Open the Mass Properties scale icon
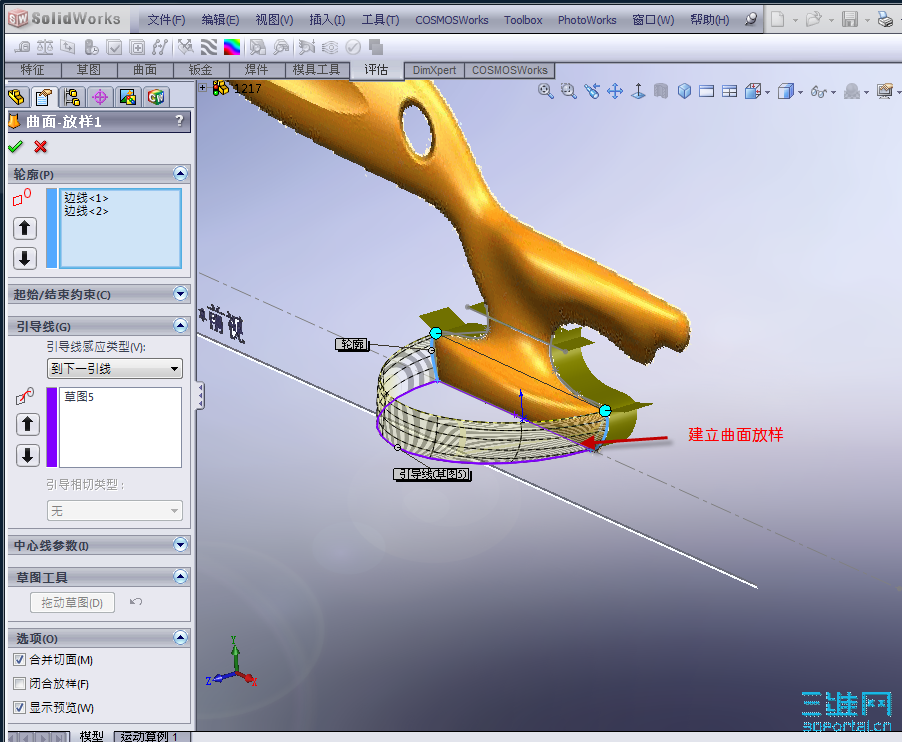902x742 pixels. pos(45,47)
